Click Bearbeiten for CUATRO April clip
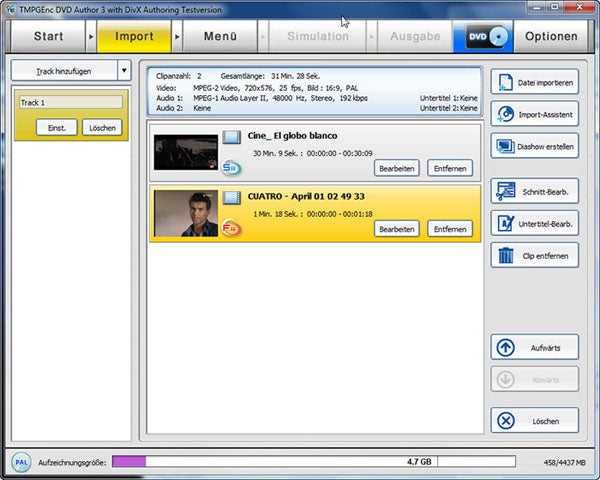600x480 pixels. (x=396, y=229)
